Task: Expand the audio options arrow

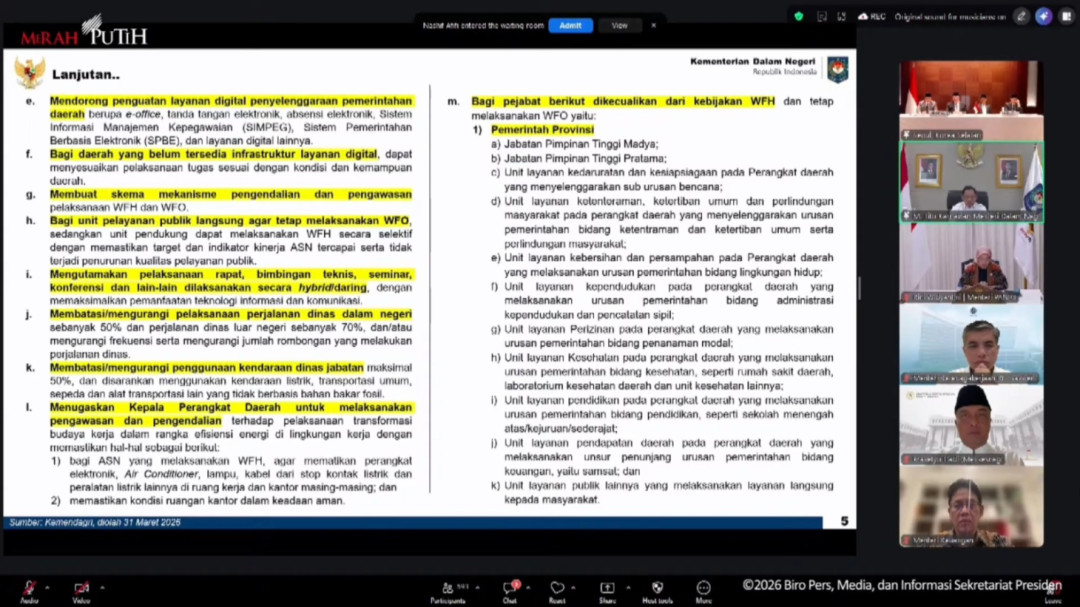Action: click(x=45, y=585)
